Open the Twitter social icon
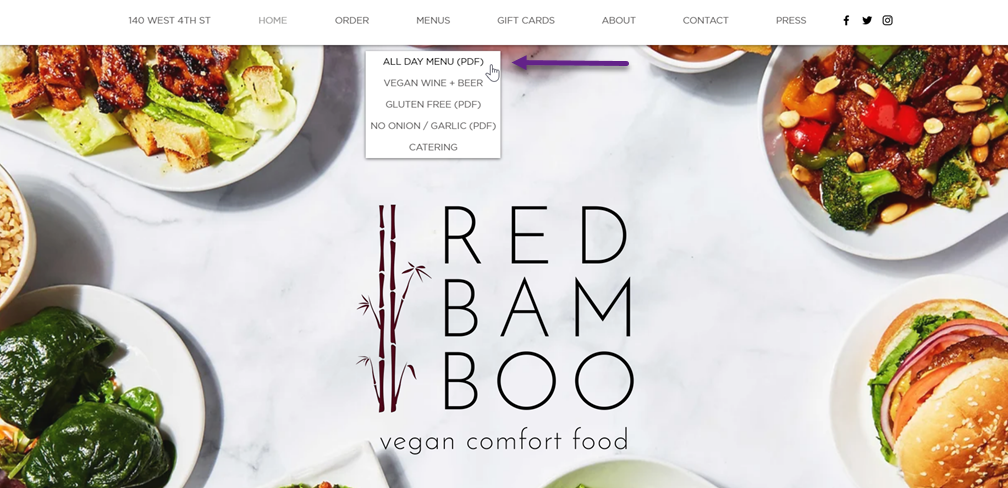Screen dimensions: 1008x488 [x=867, y=21]
